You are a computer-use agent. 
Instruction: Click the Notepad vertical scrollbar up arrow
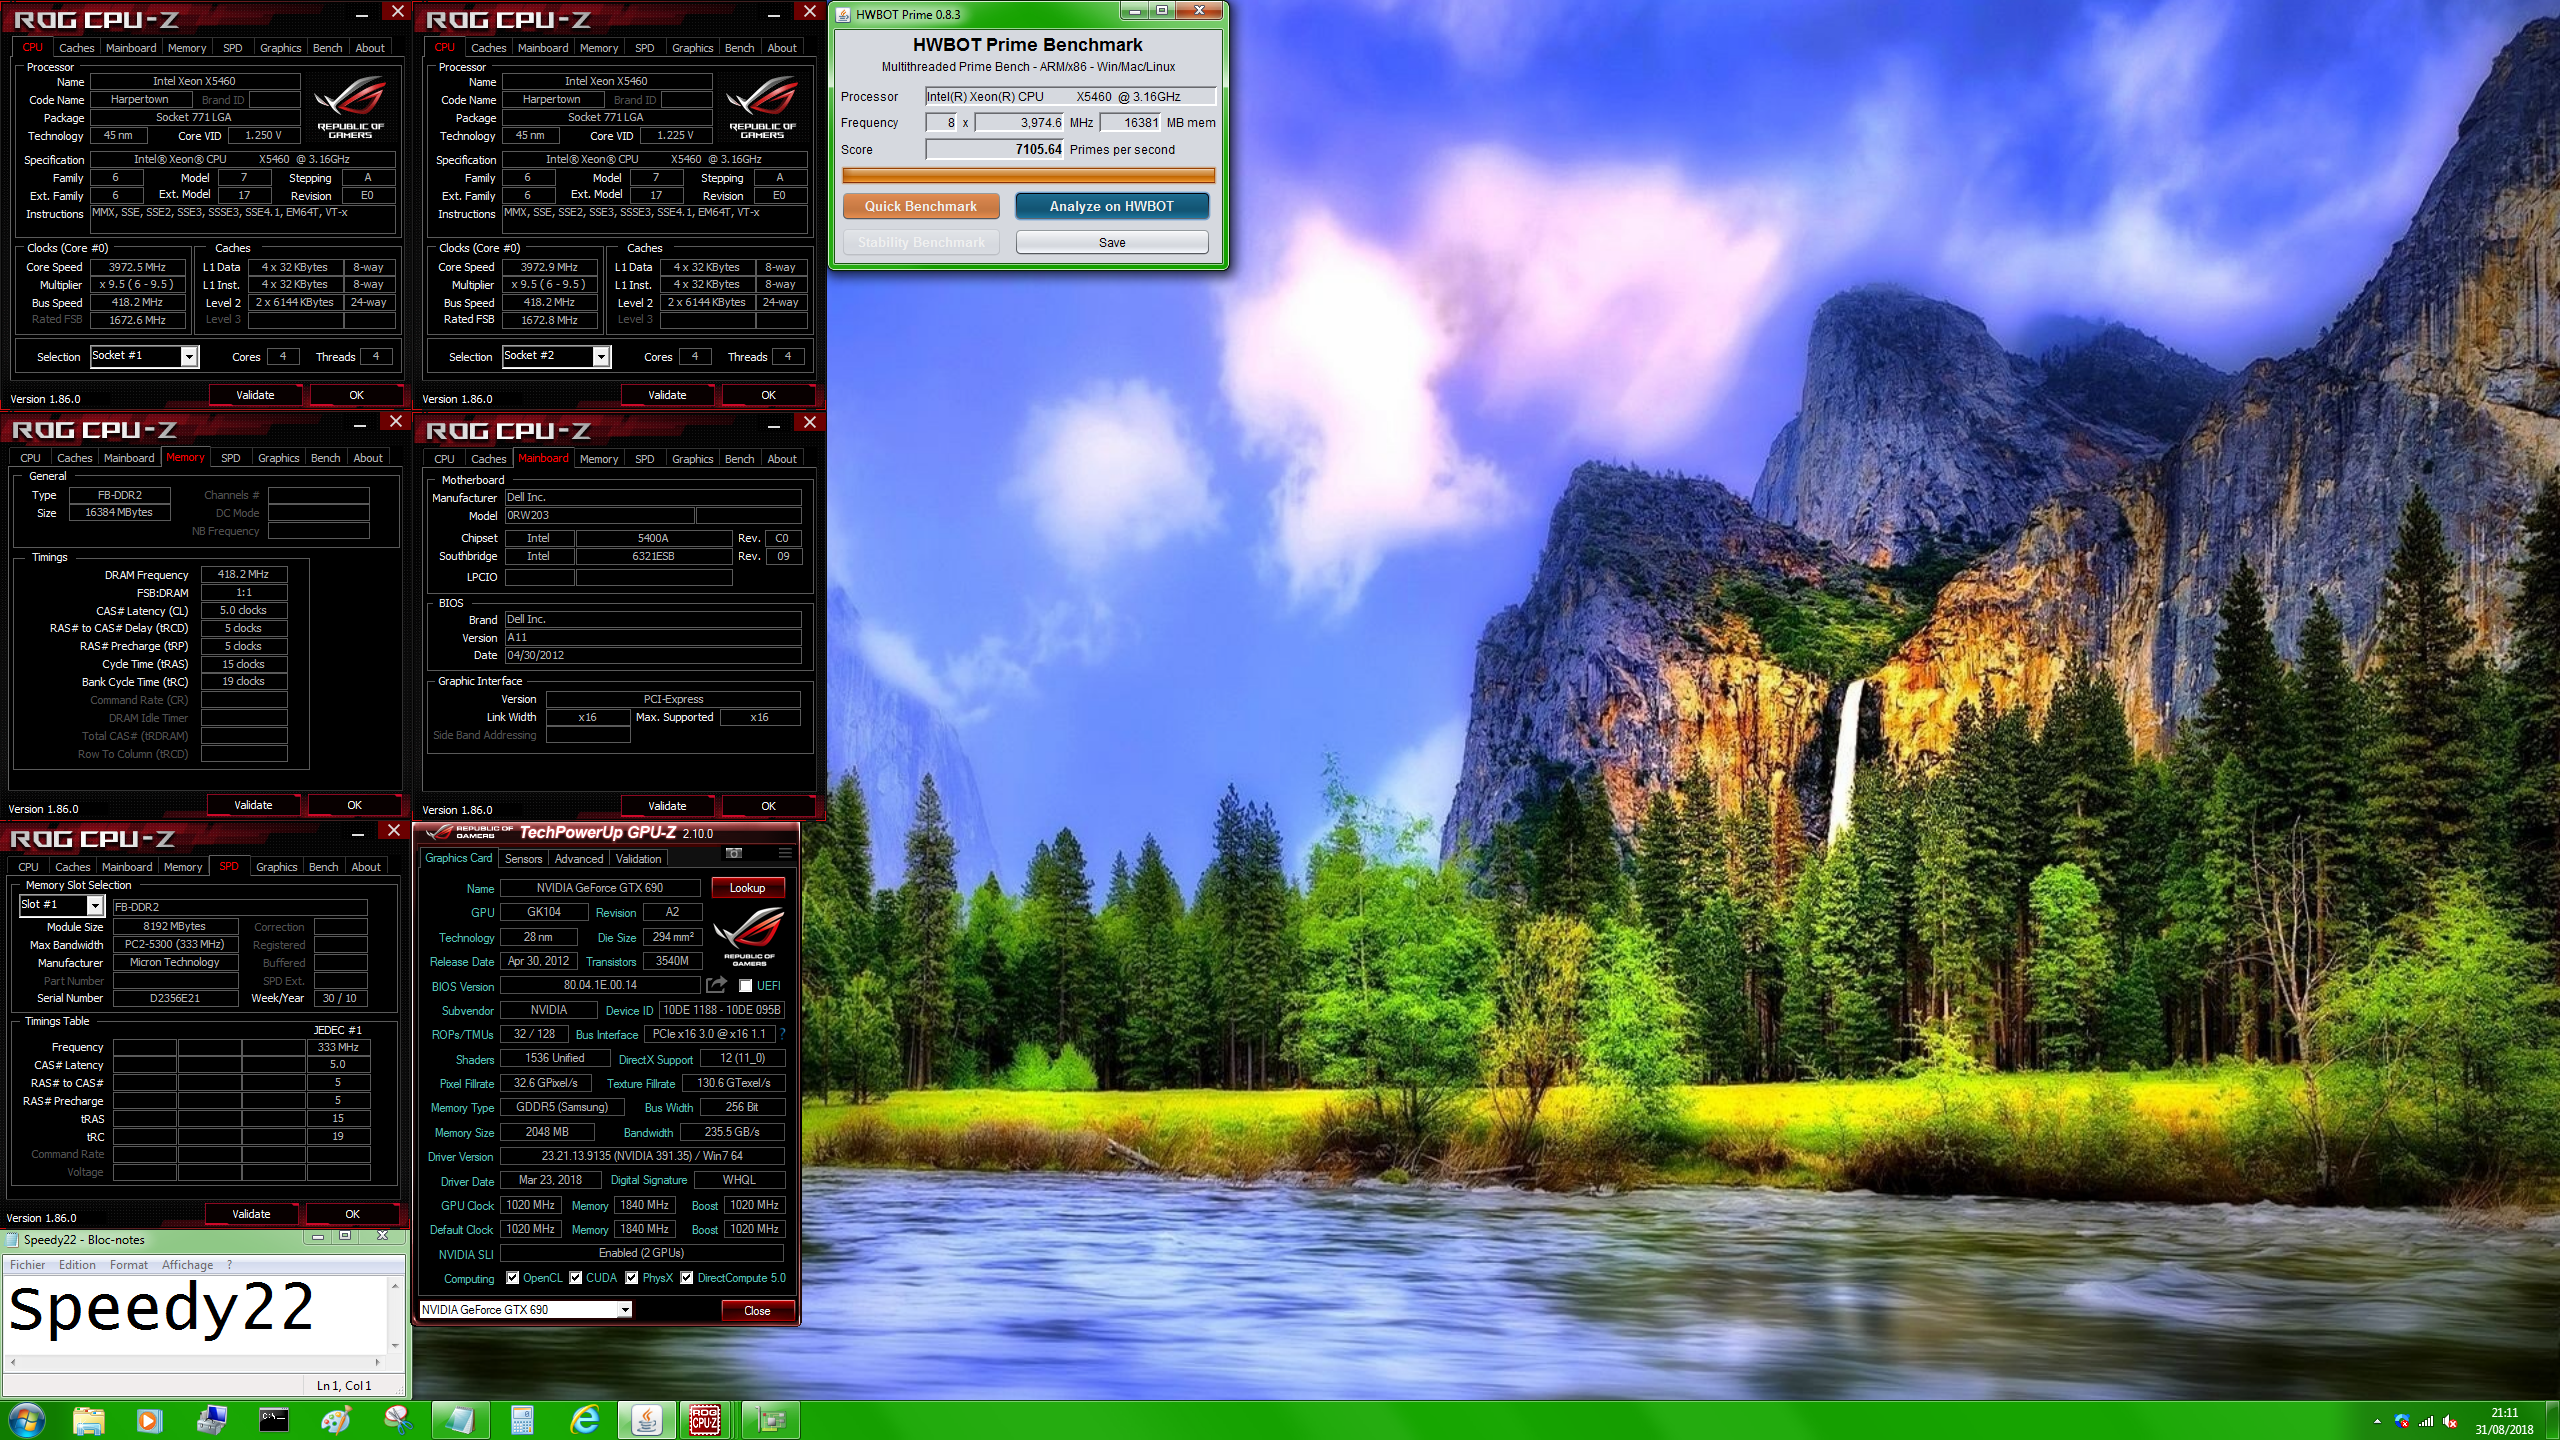point(395,1287)
